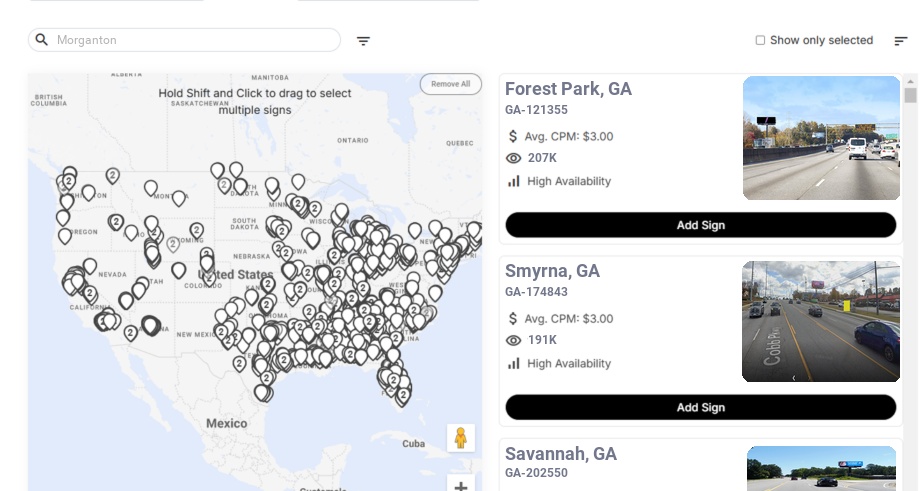
Task: Add the Forest Park, GA sign
Action: [x=700, y=225]
